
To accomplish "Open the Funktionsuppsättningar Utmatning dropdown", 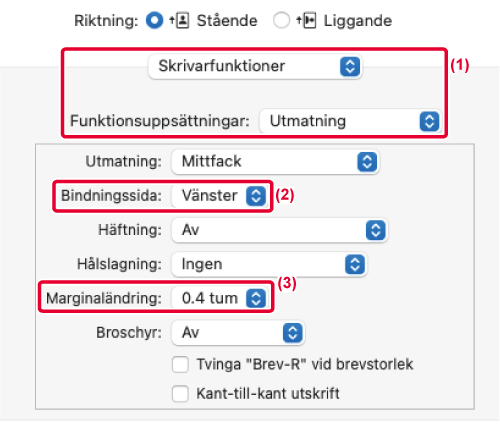I will [351, 121].
